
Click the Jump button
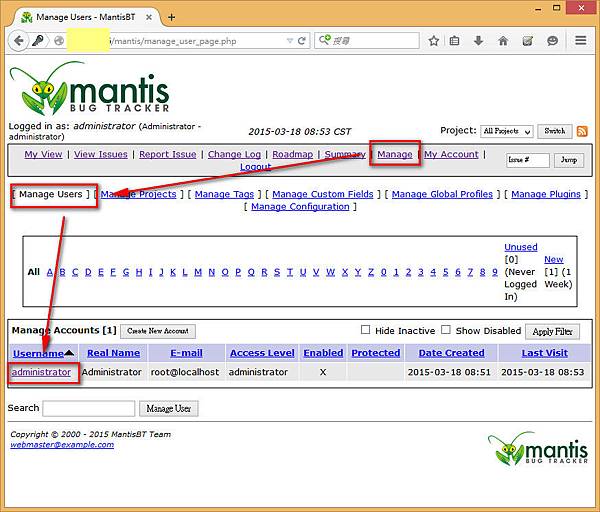click(569, 160)
